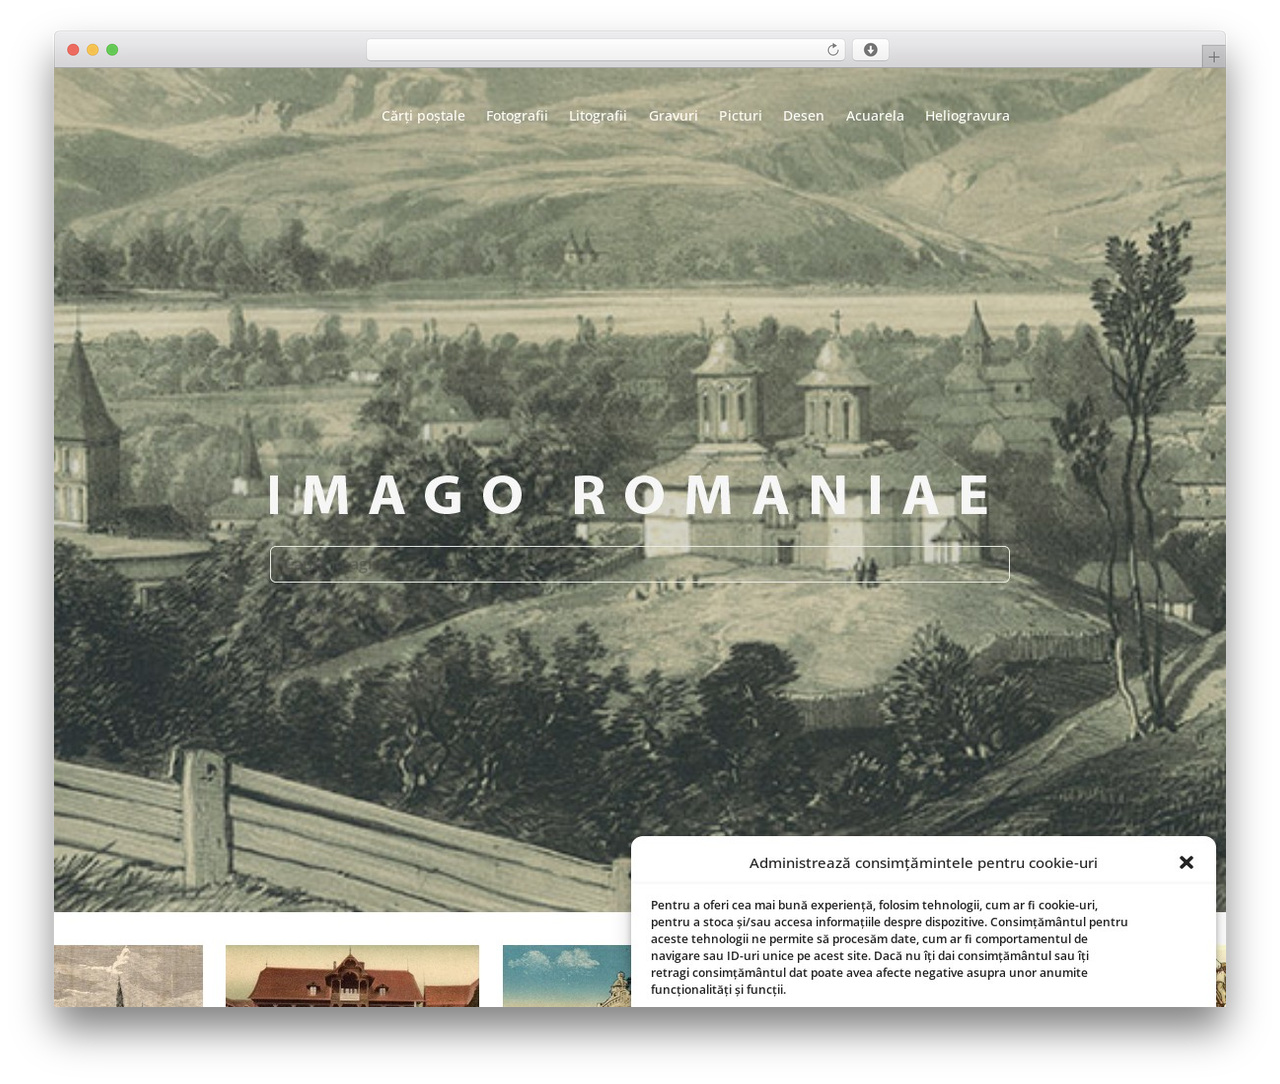Click the green maximize window button
This screenshot has width=1280, height=1084.
click(x=112, y=50)
